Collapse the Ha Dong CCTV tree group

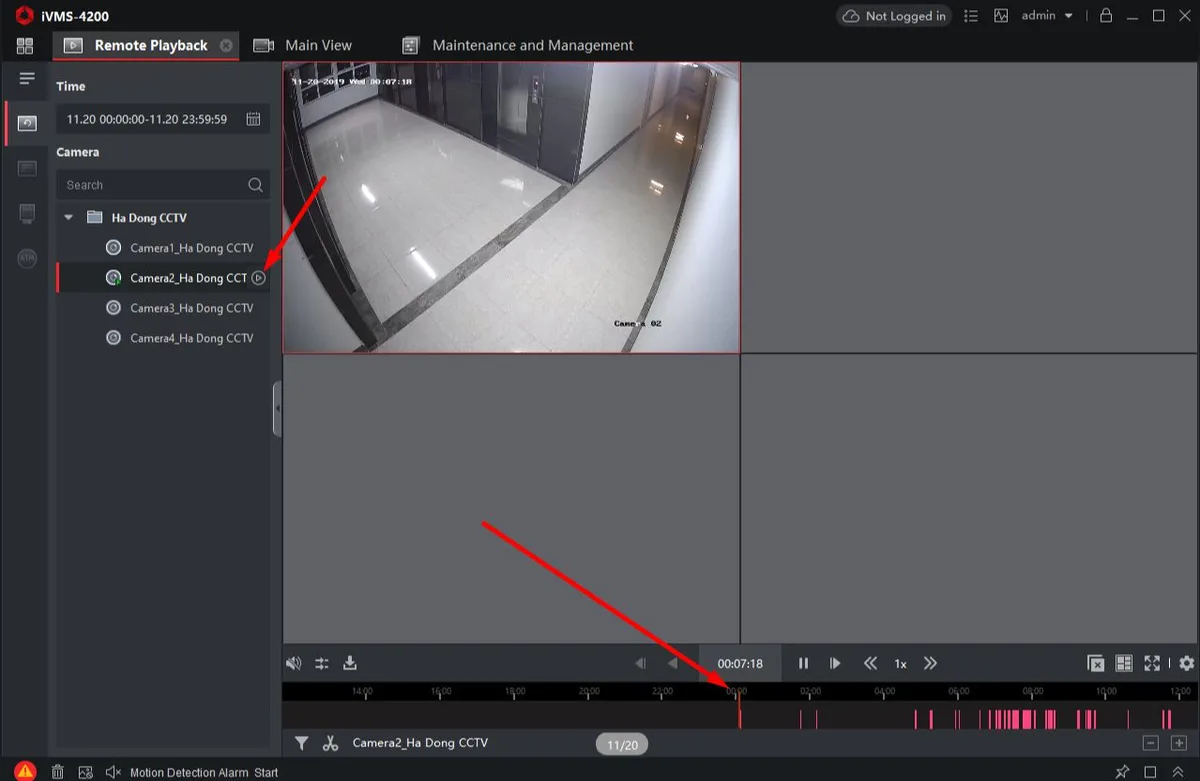pos(69,217)
